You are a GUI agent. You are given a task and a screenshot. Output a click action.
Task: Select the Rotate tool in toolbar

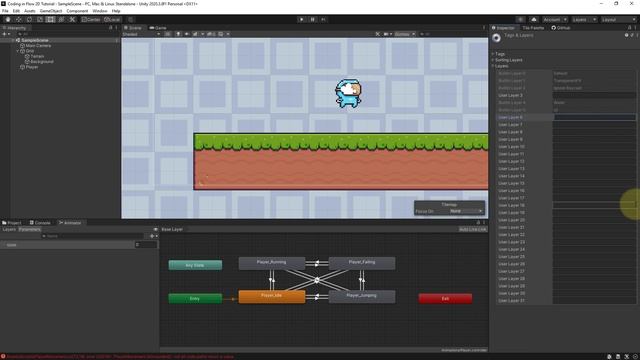pyautogui.click(x=29, y=19)
